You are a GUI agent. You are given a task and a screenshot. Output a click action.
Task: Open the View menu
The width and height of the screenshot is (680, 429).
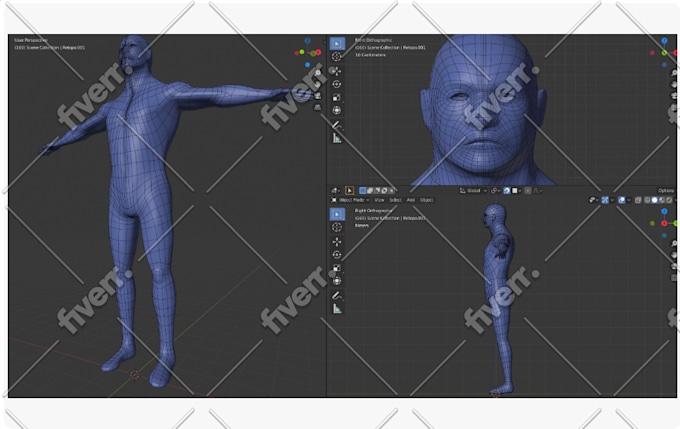tap(379, 200)
